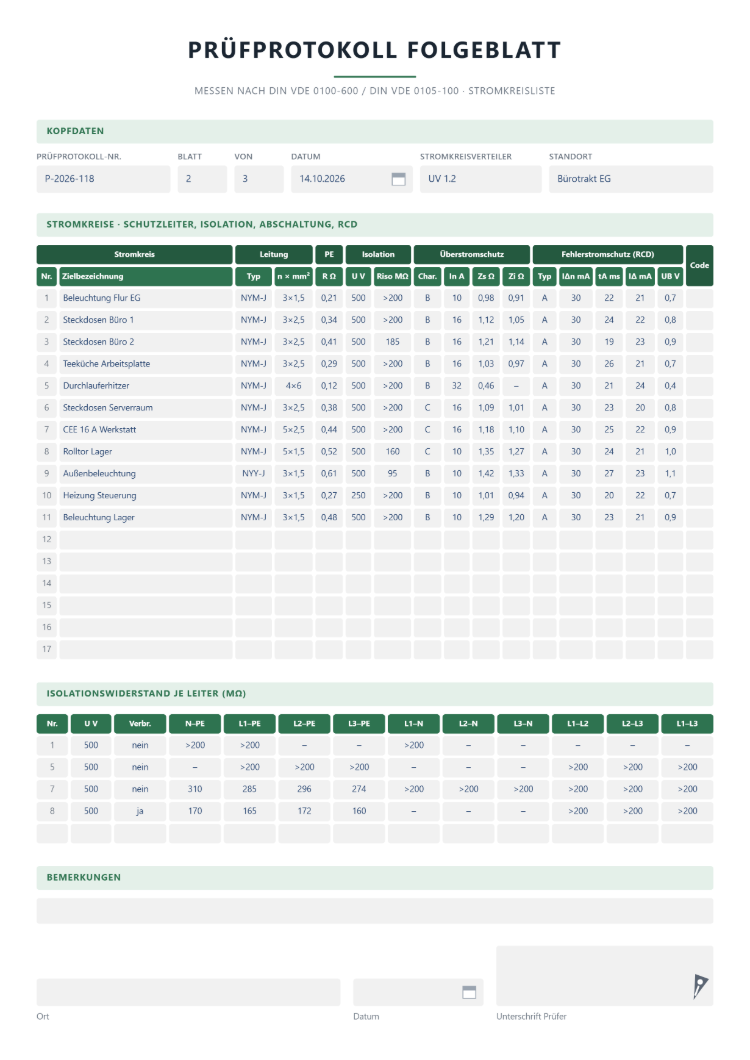The height and width of the screenshot is (1060, 750).
Task: Edit the Standort field Bürotrakt EG
Action: 631,179
